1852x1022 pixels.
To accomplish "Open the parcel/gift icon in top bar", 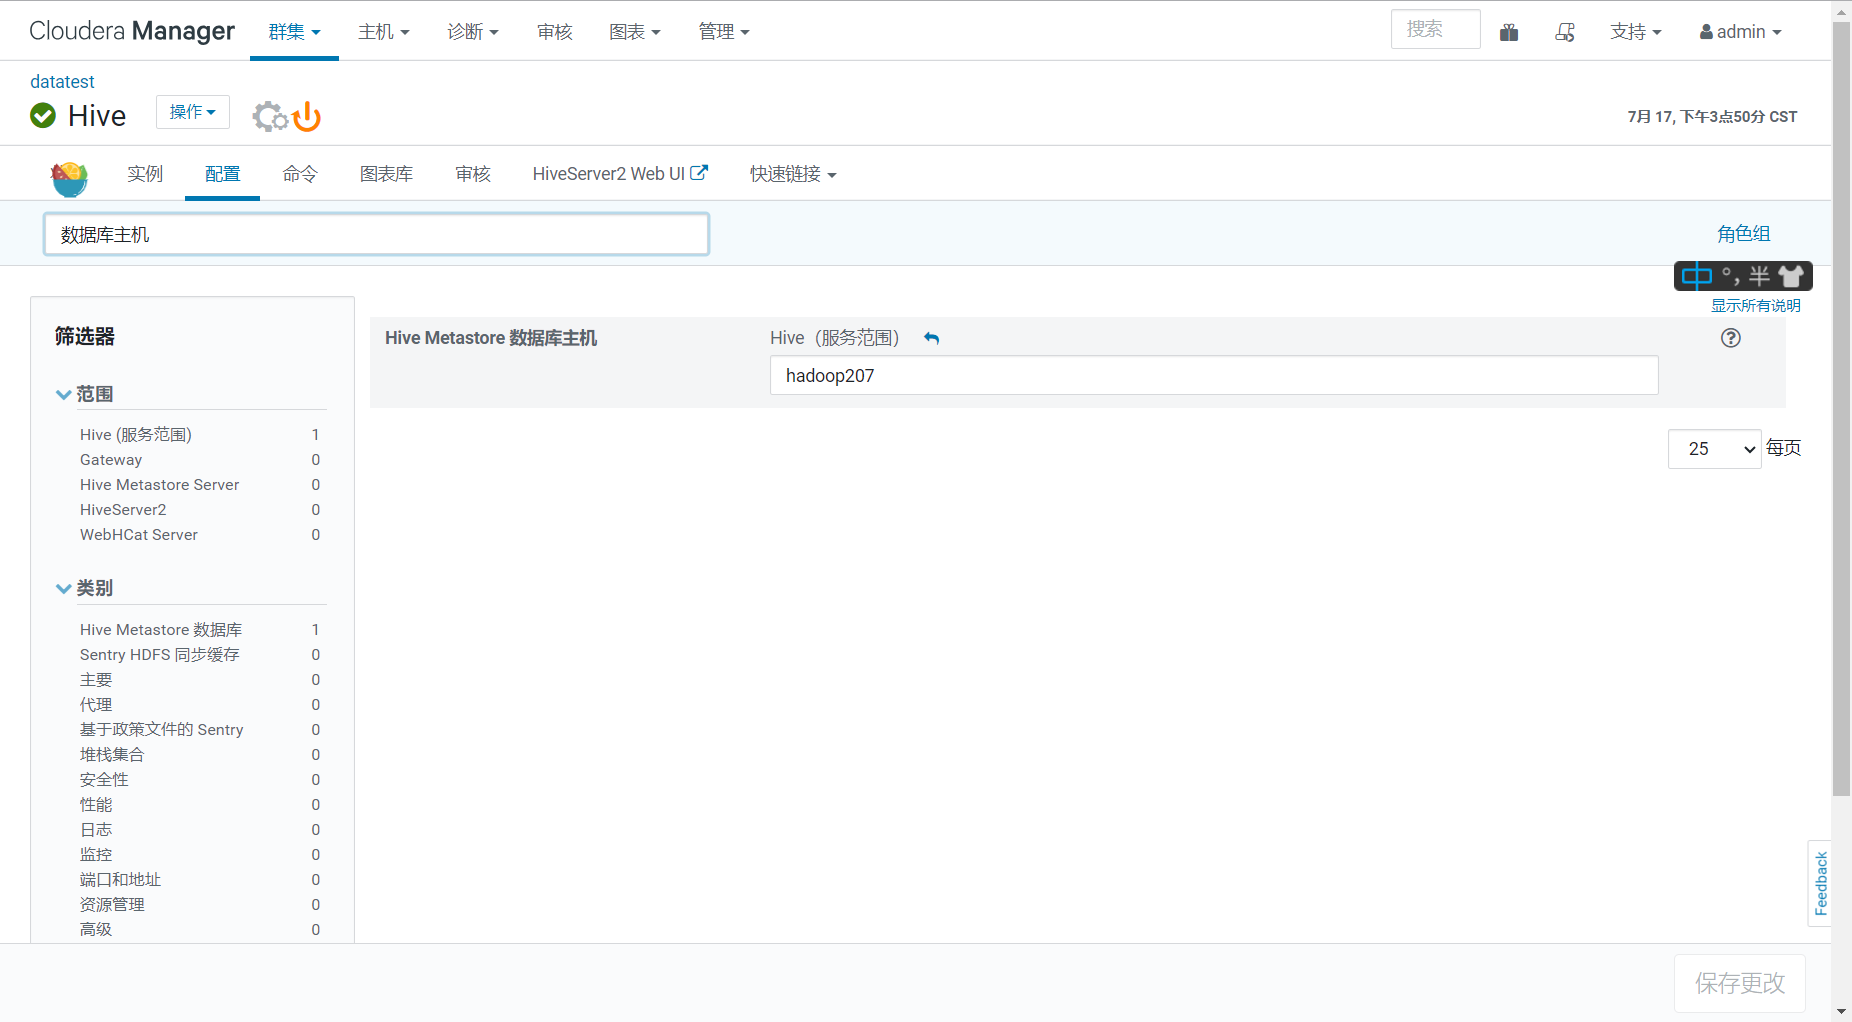I will pyautogui.click(x=1509, y=32).
